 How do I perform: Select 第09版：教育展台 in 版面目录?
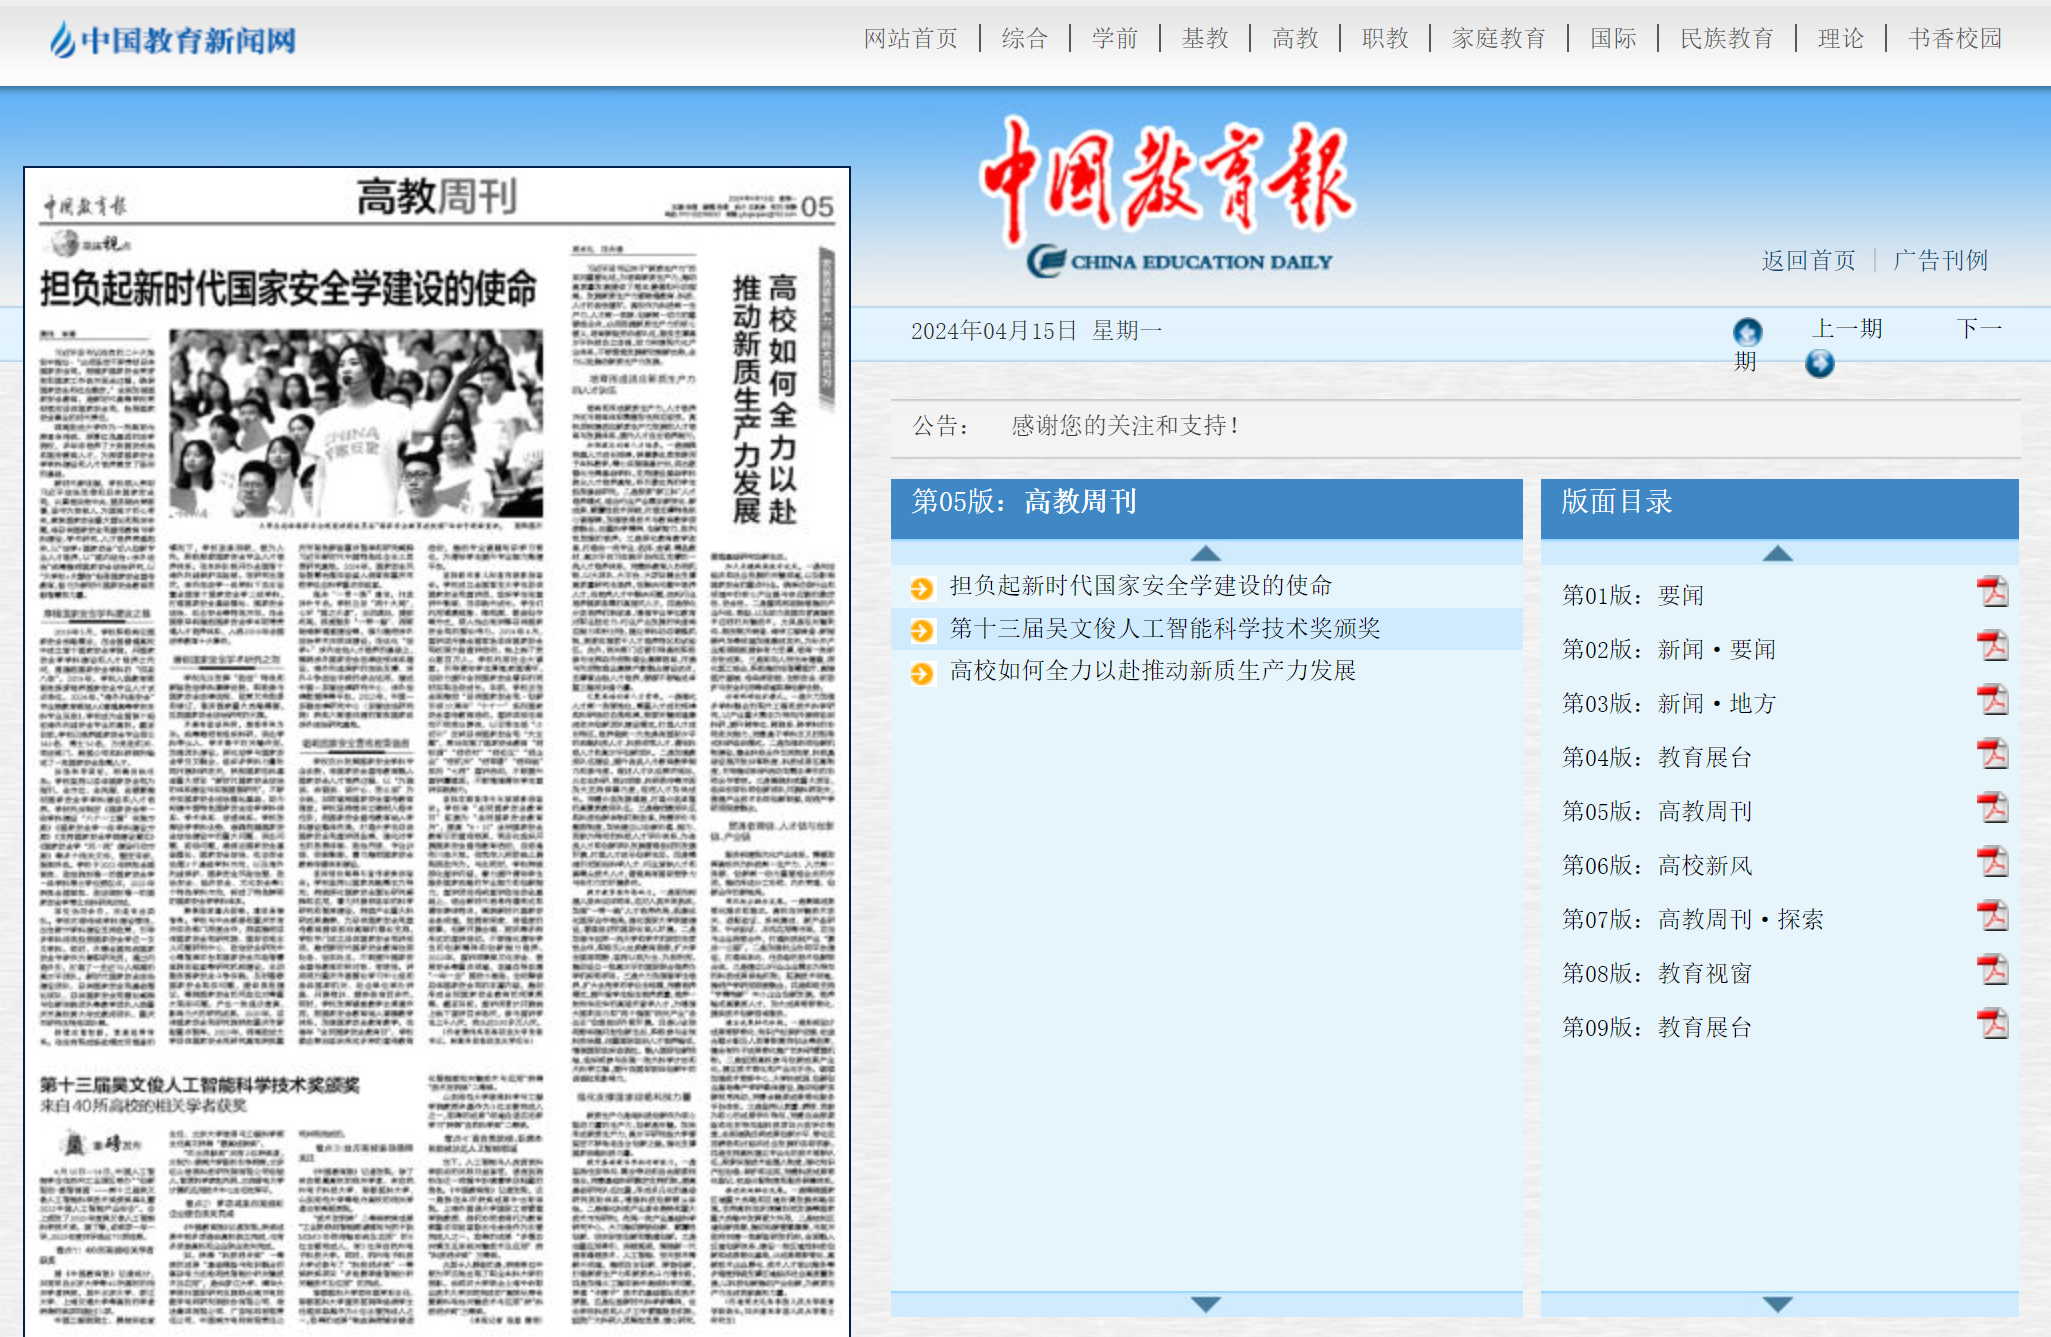(1657, 1028)
